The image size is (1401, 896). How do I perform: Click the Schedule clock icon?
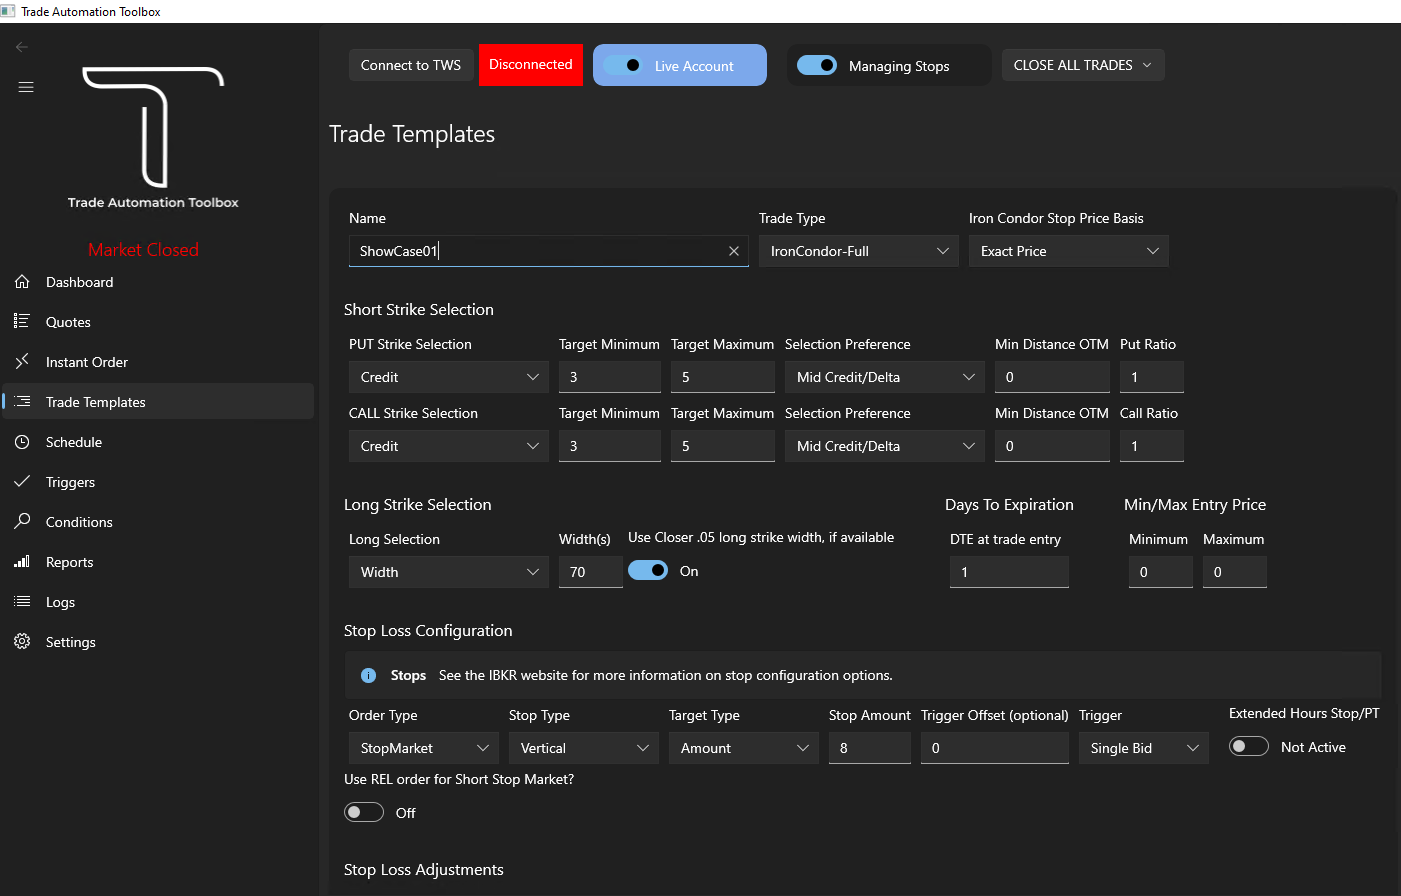(22, 441)
